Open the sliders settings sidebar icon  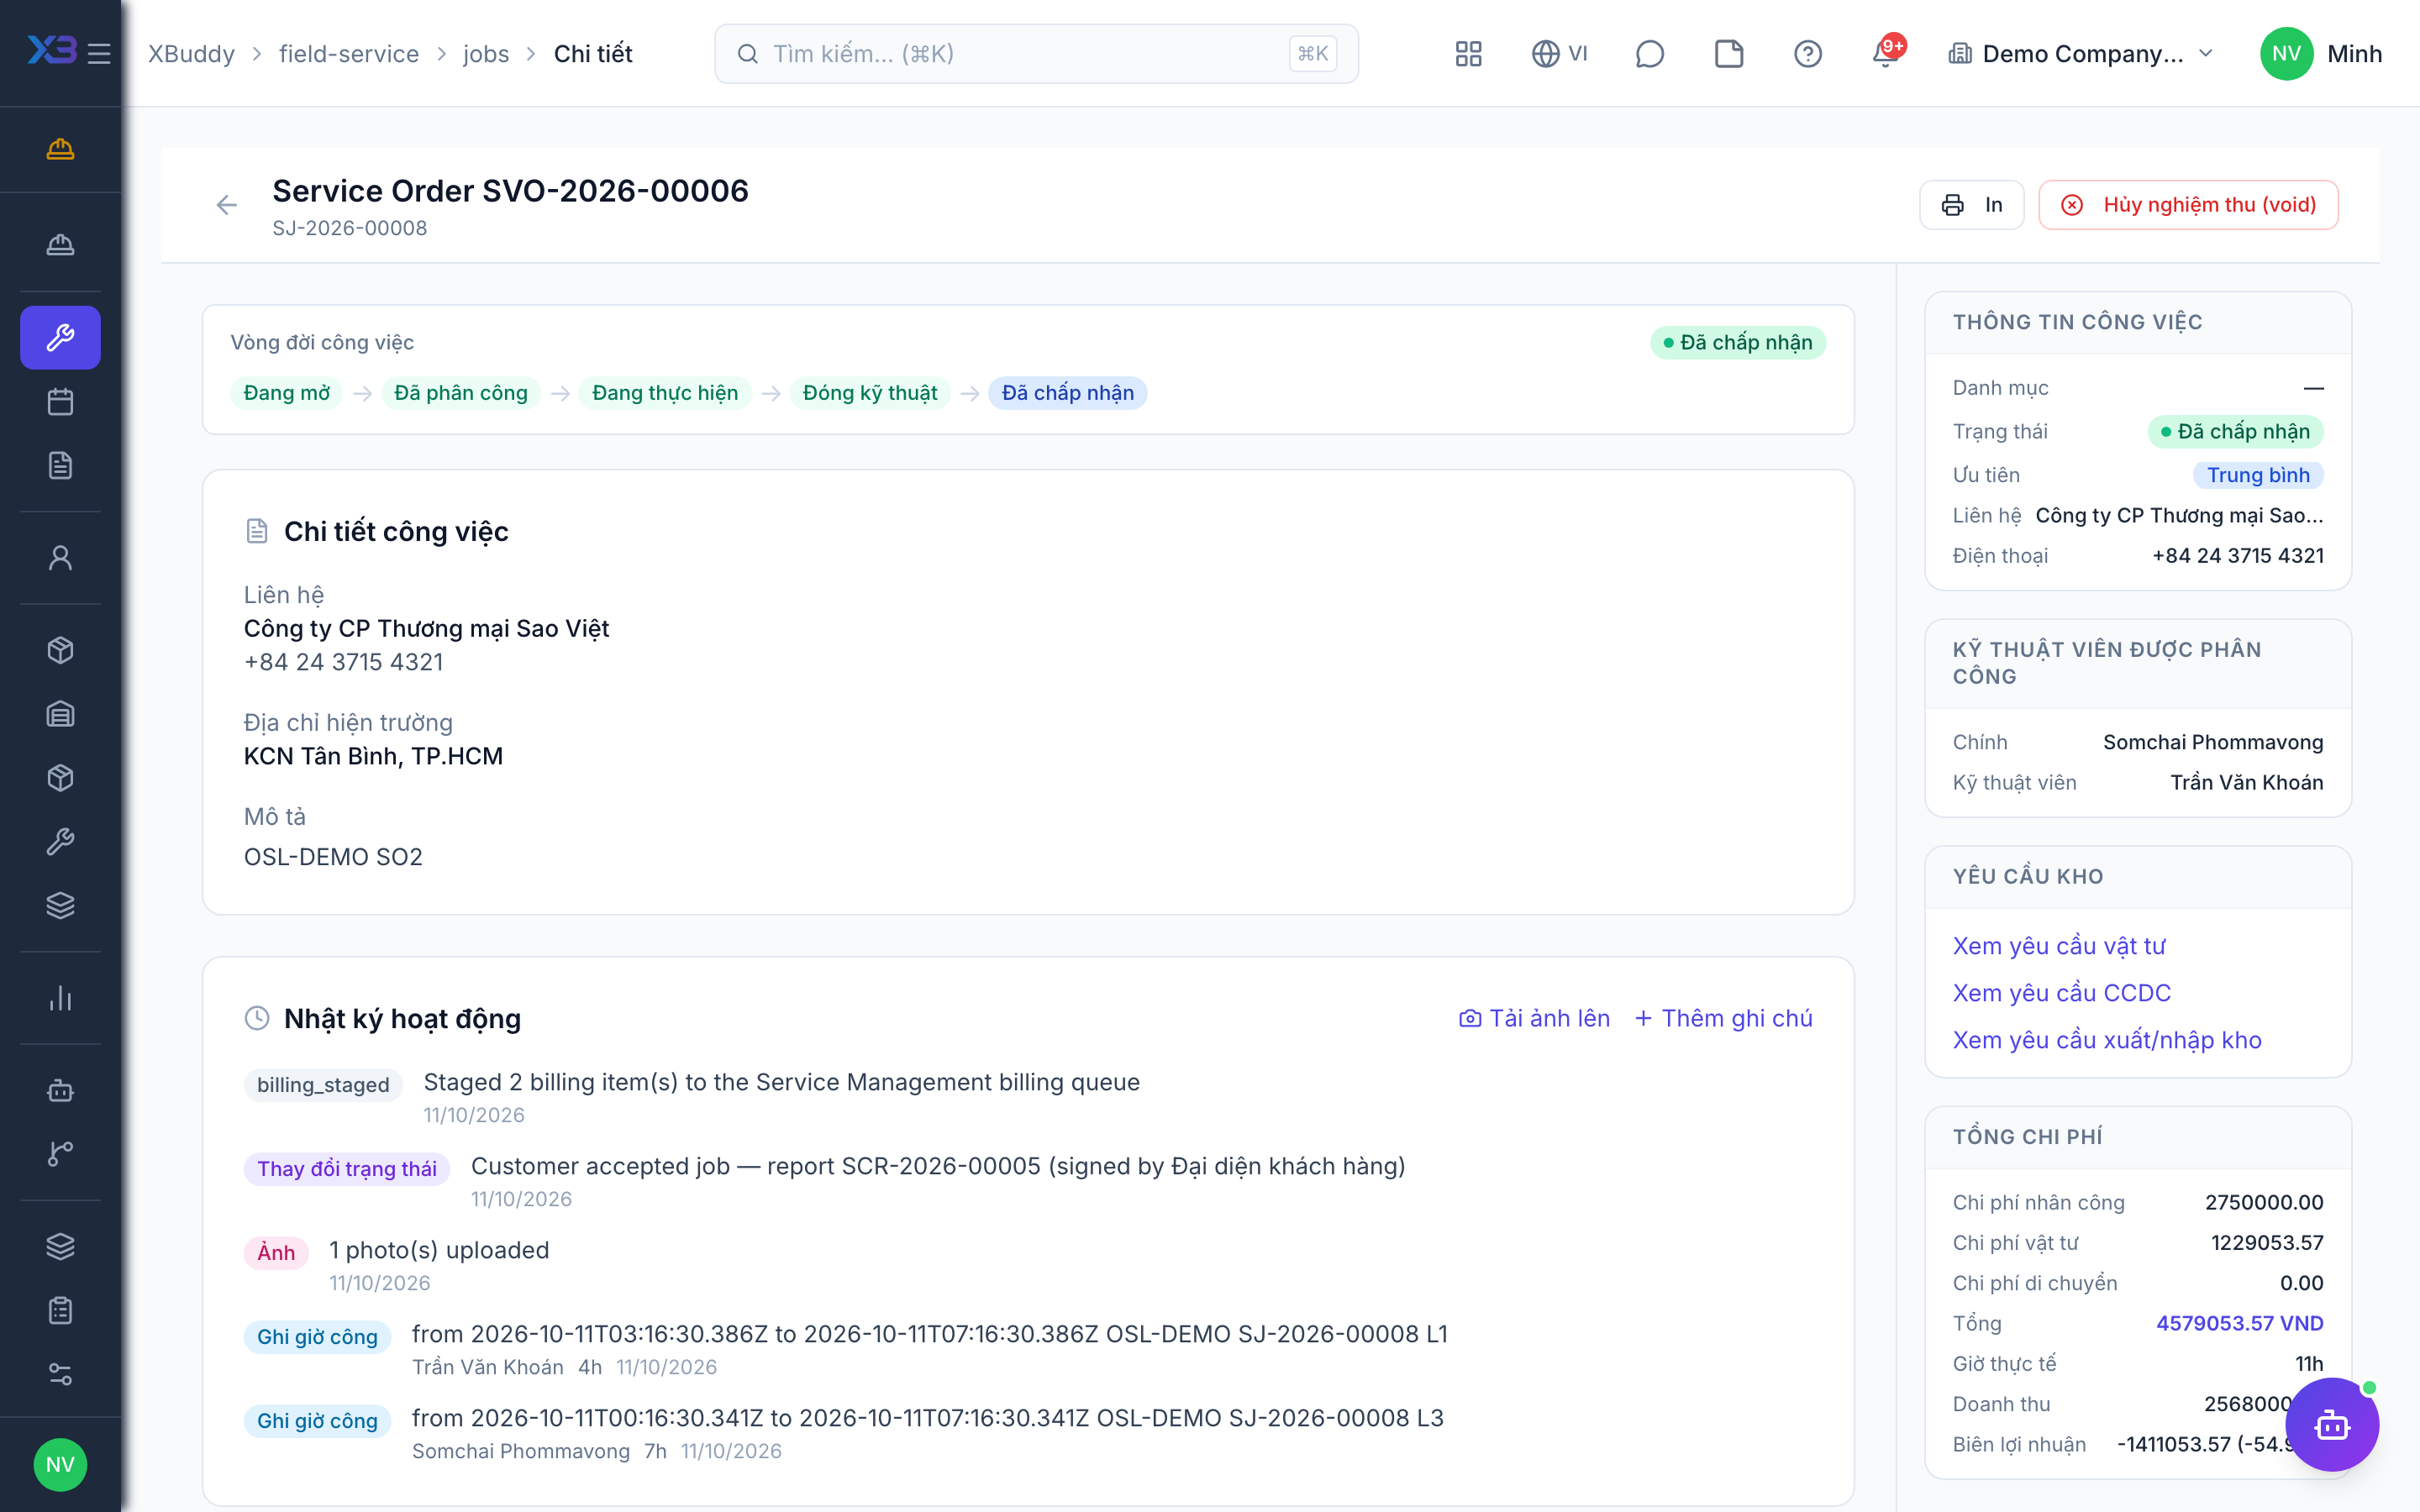[60, 1373]
